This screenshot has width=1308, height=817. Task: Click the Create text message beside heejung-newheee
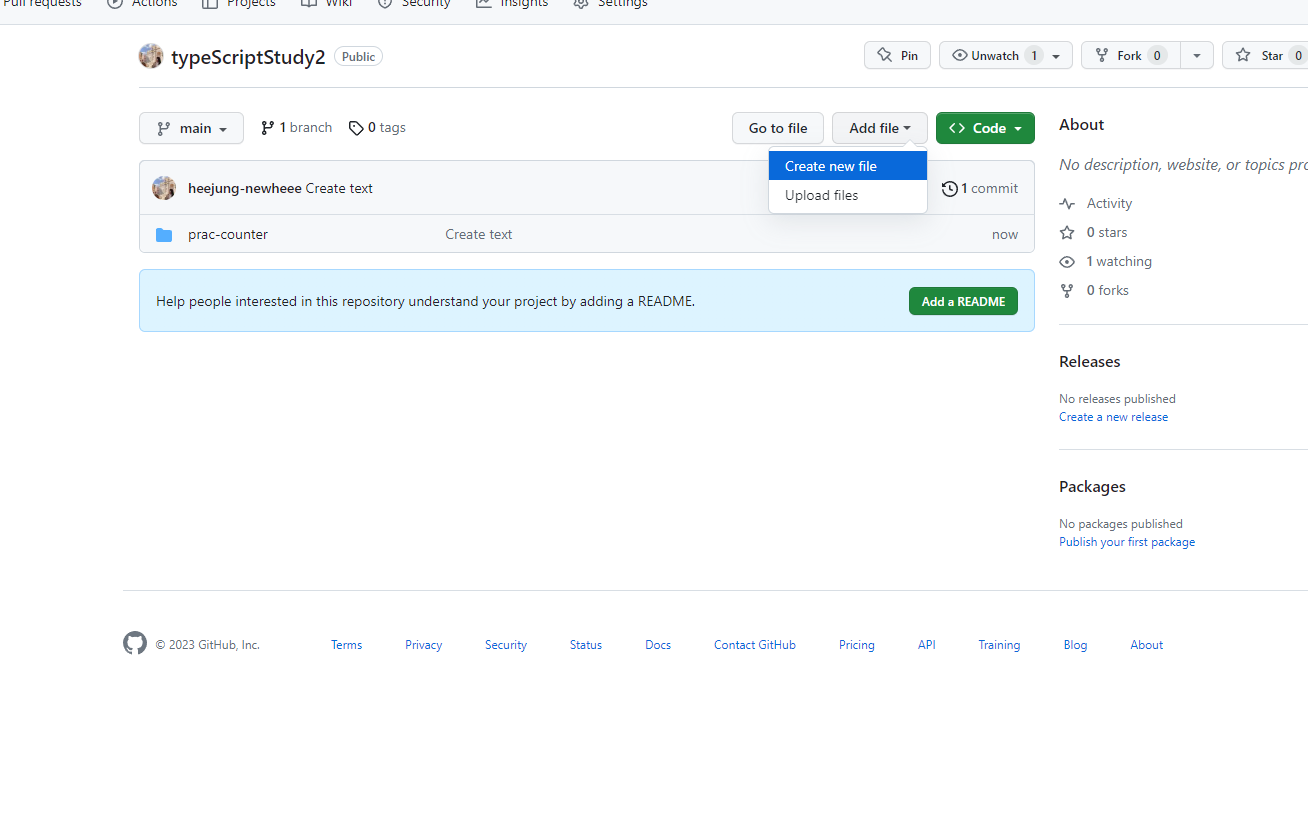pyautogui.click(x=339, y=188)
